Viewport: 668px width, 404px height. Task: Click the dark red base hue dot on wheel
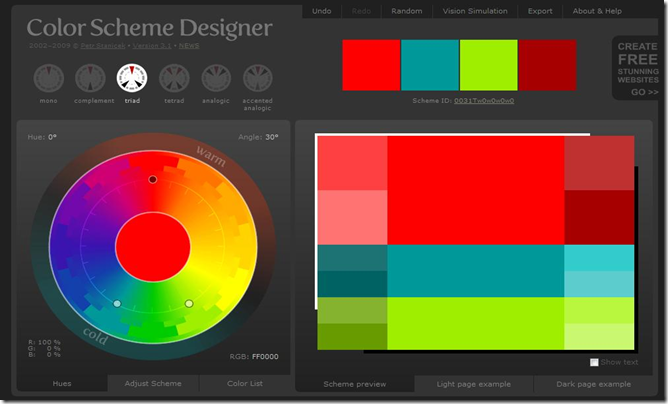click(153, 179)
